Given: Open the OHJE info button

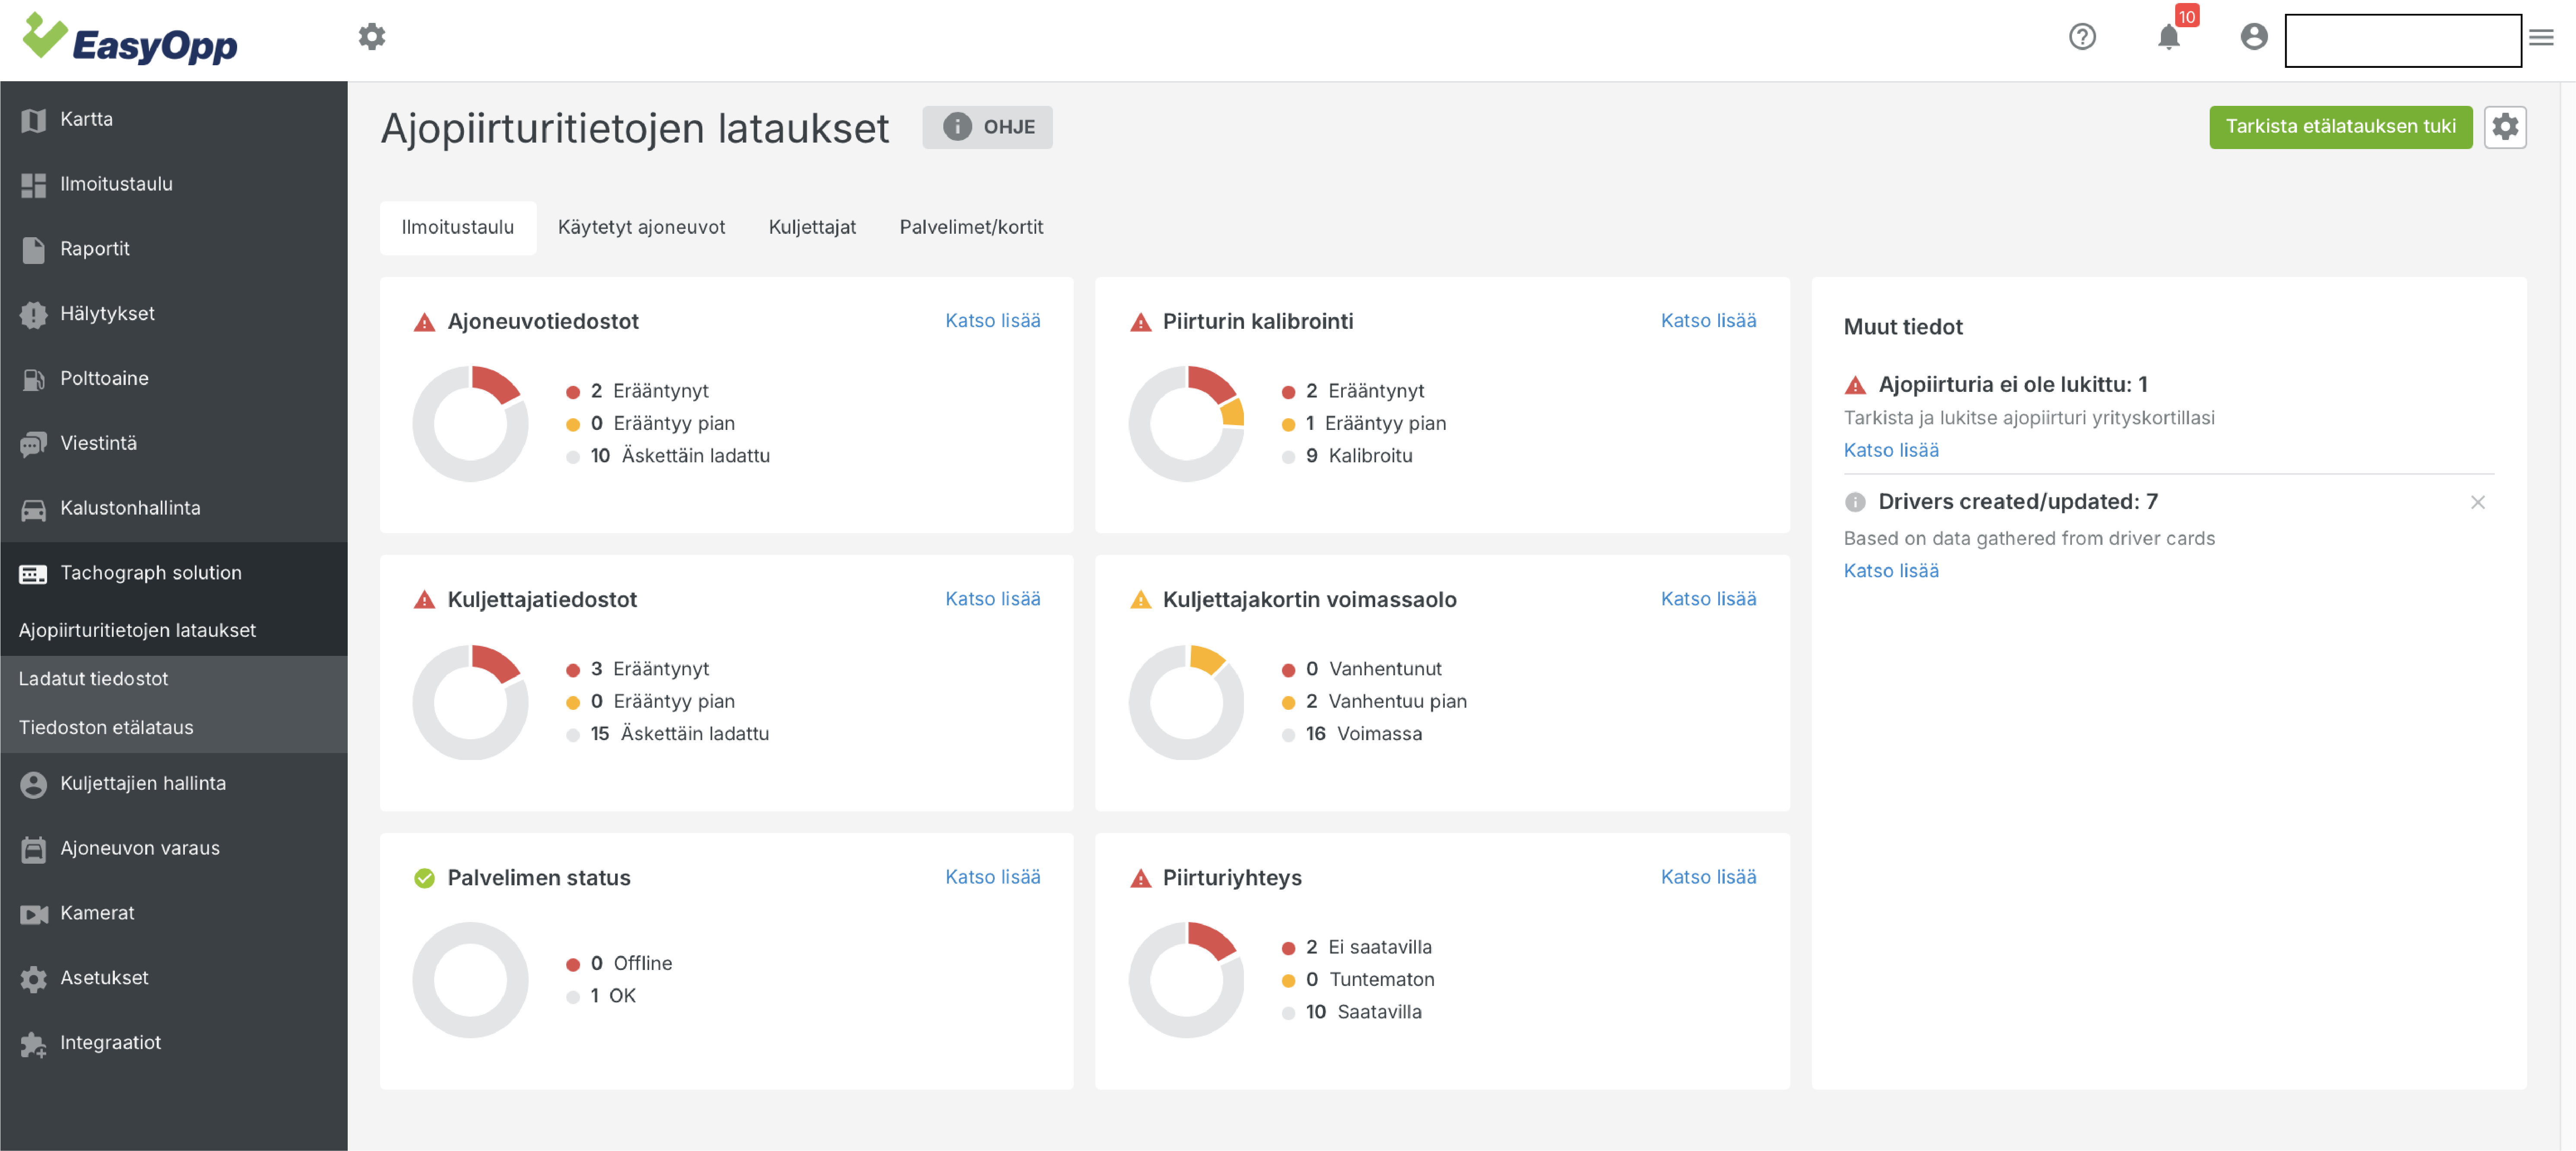Looking at the screenshot, I should click(987, 127).
